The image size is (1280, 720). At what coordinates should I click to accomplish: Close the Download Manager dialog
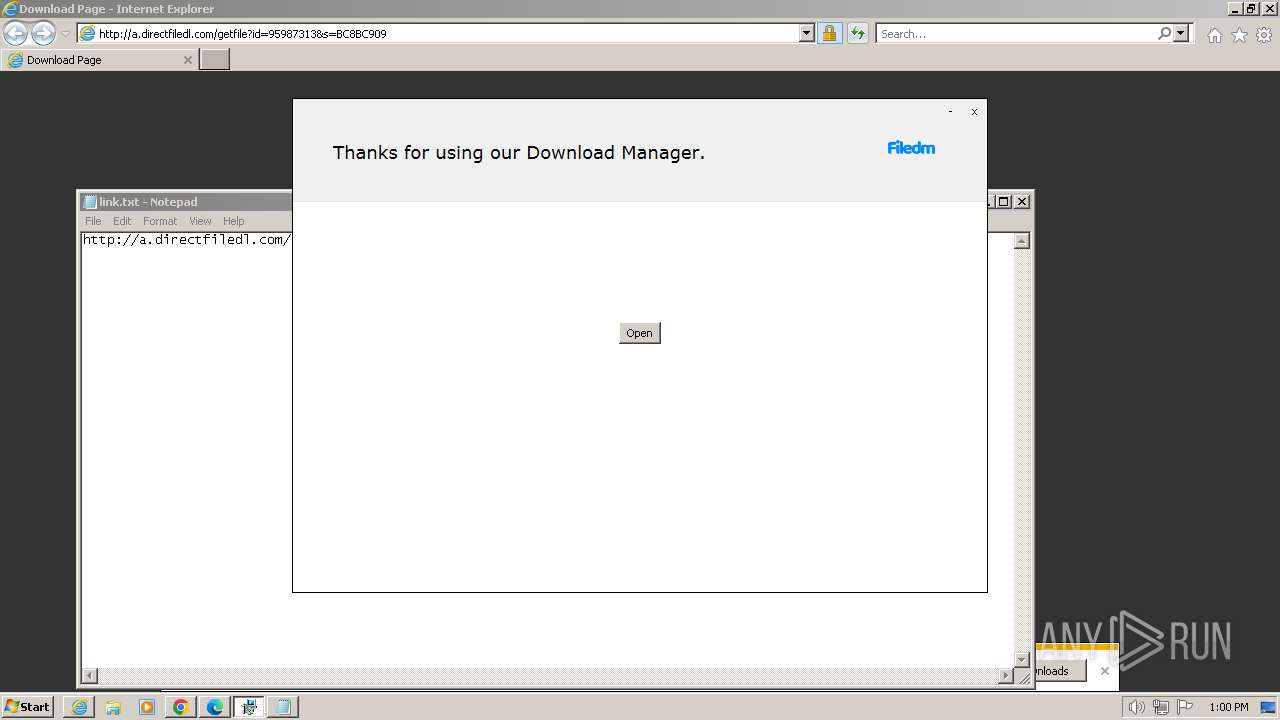(x=974, y=112)
